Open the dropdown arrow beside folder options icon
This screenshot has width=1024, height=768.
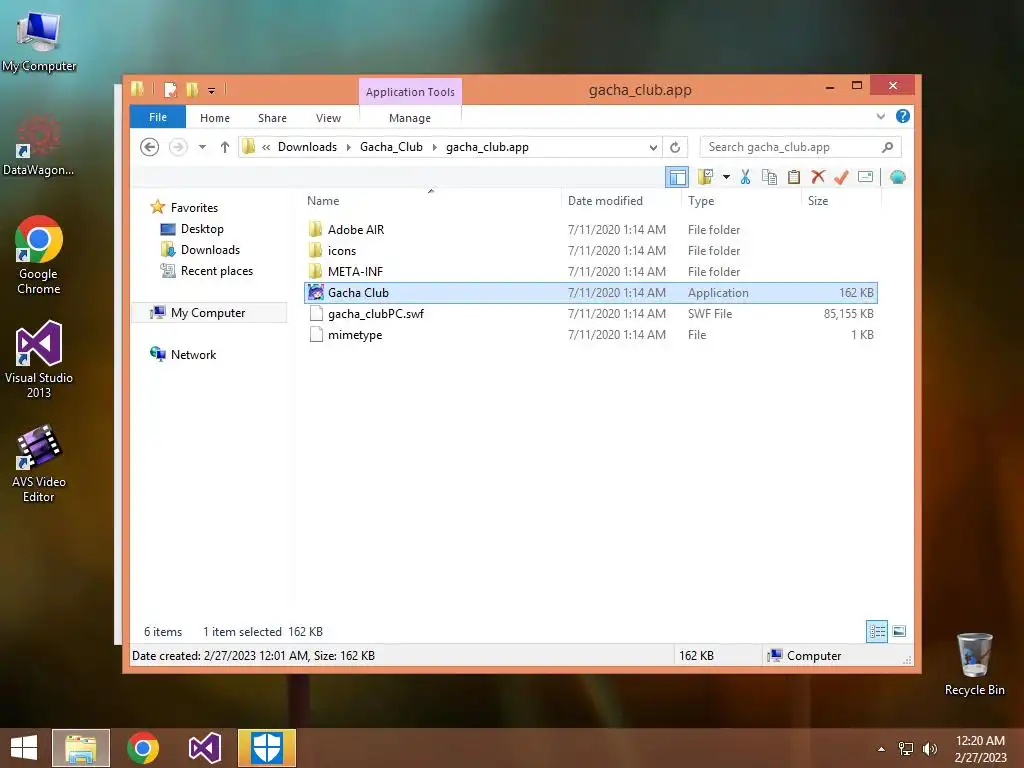[726, 177]
